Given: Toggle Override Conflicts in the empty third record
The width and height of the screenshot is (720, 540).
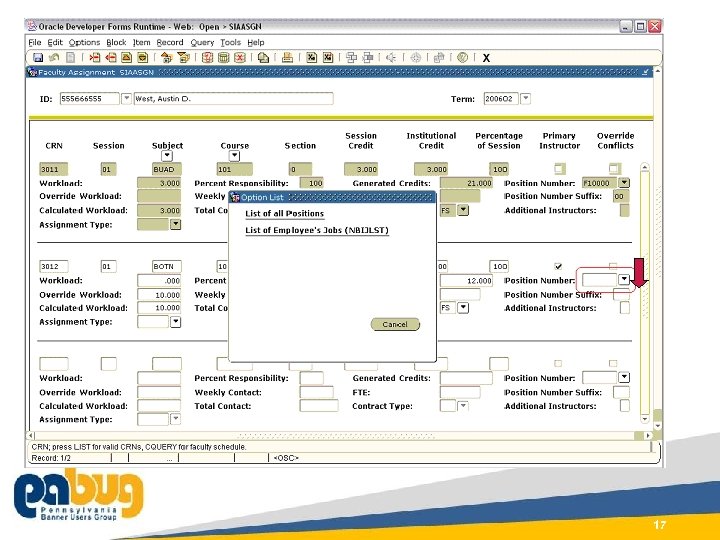Looking at the screenshot, I should coord(613,363).
